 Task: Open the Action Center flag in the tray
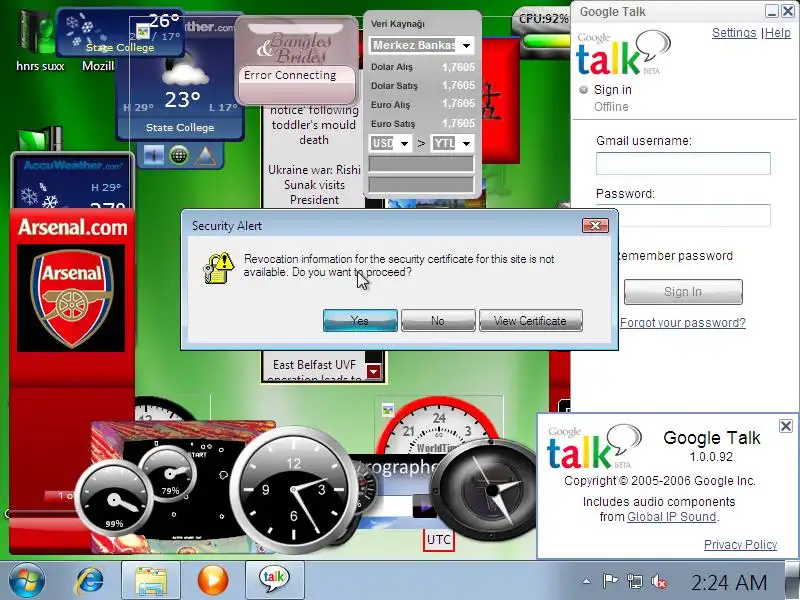(610, 581)
